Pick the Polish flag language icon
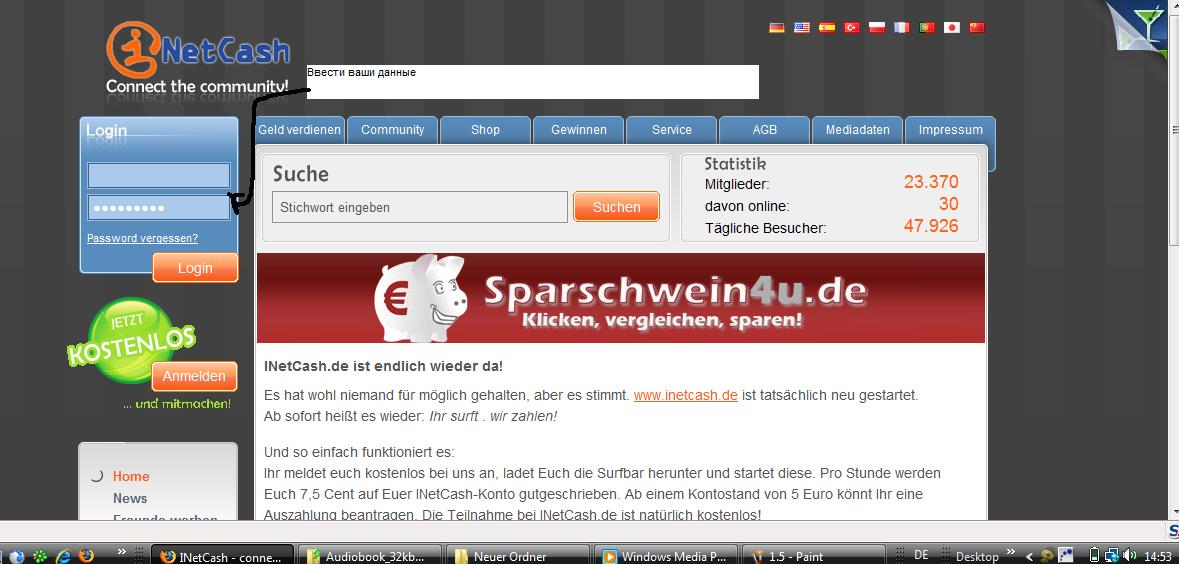The width and height of the screenshot is (1179, 564). (x=877, y=28)
